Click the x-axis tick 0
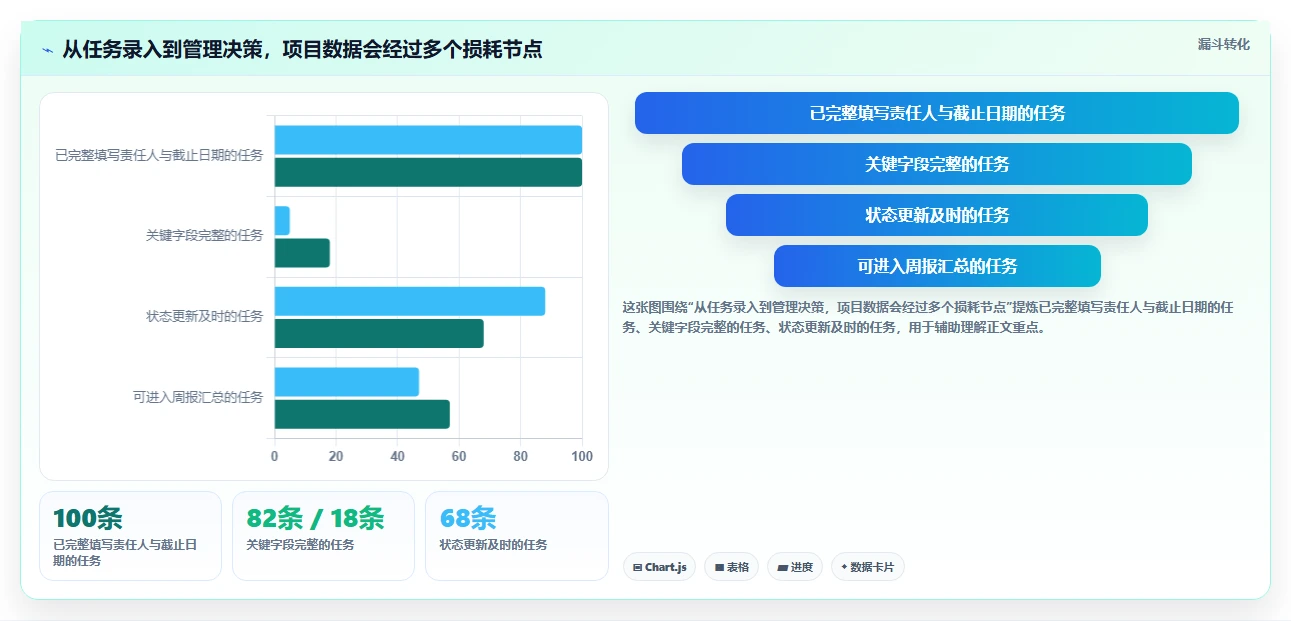Screen dimensions: 1291x621 [x=275, y=456]
